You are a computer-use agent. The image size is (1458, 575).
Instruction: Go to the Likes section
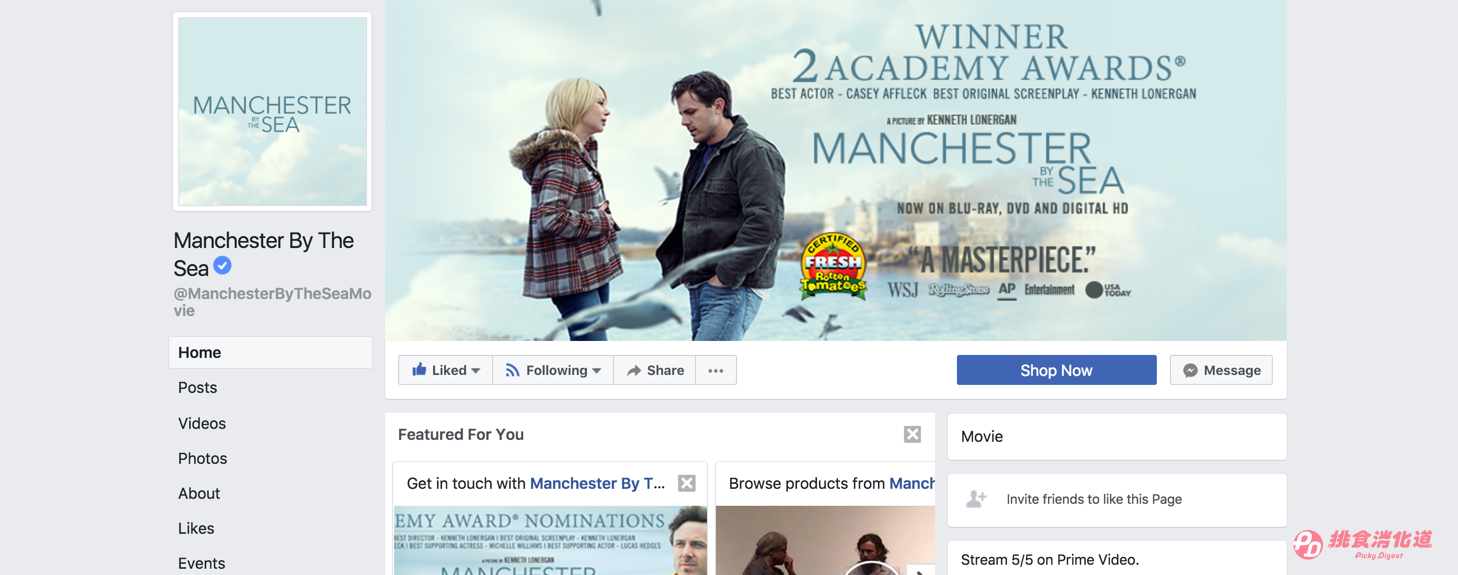(x=196, y=528)
